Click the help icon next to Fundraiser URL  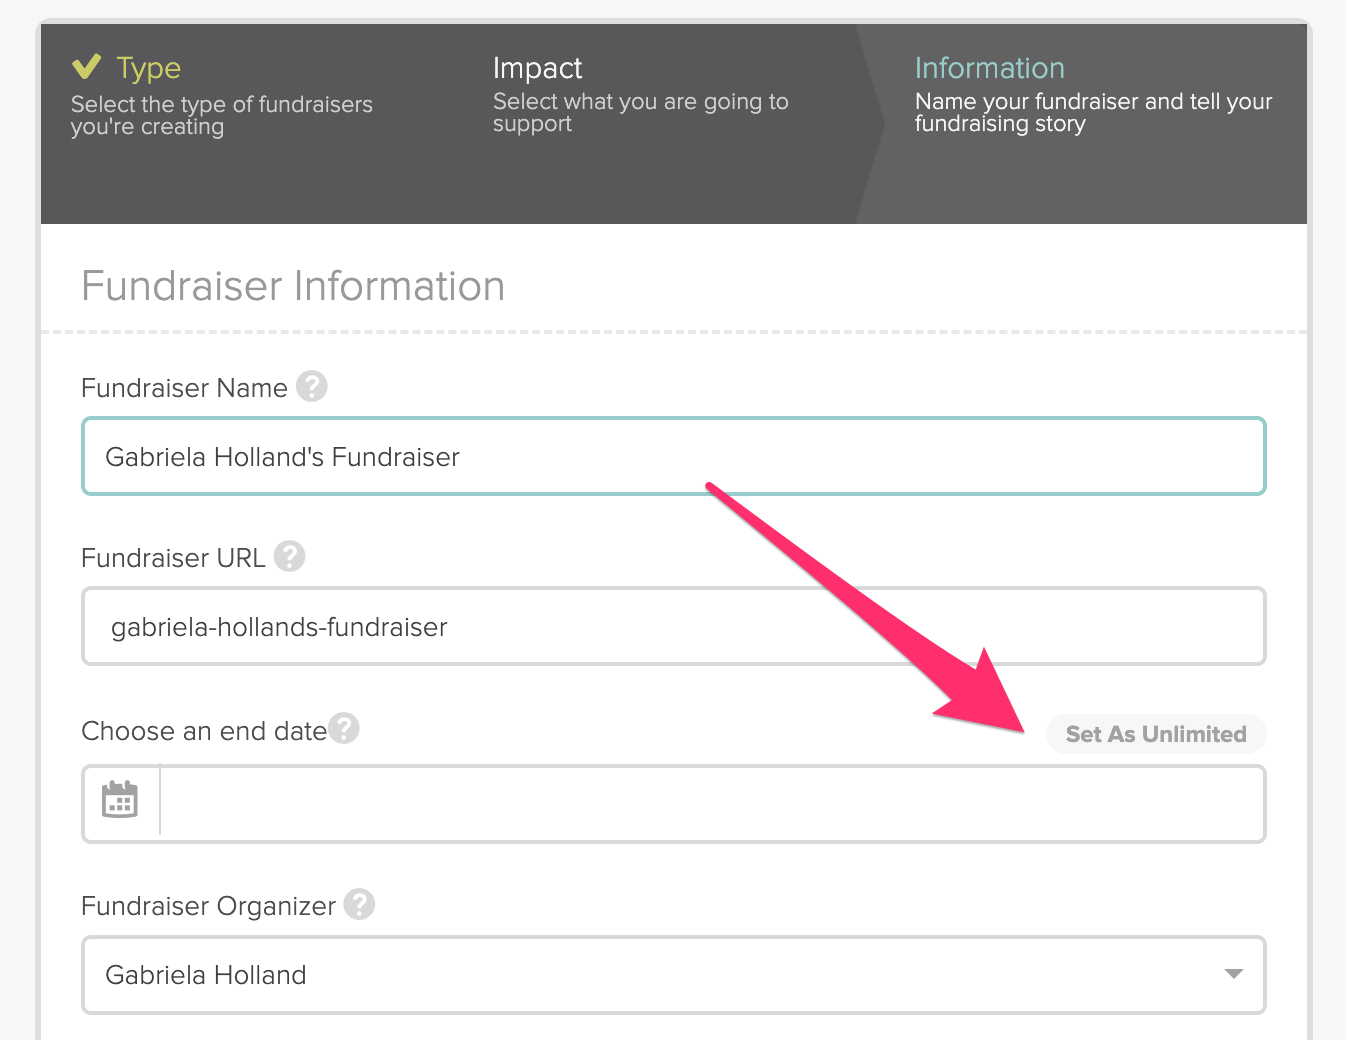[x=290, y=556]
